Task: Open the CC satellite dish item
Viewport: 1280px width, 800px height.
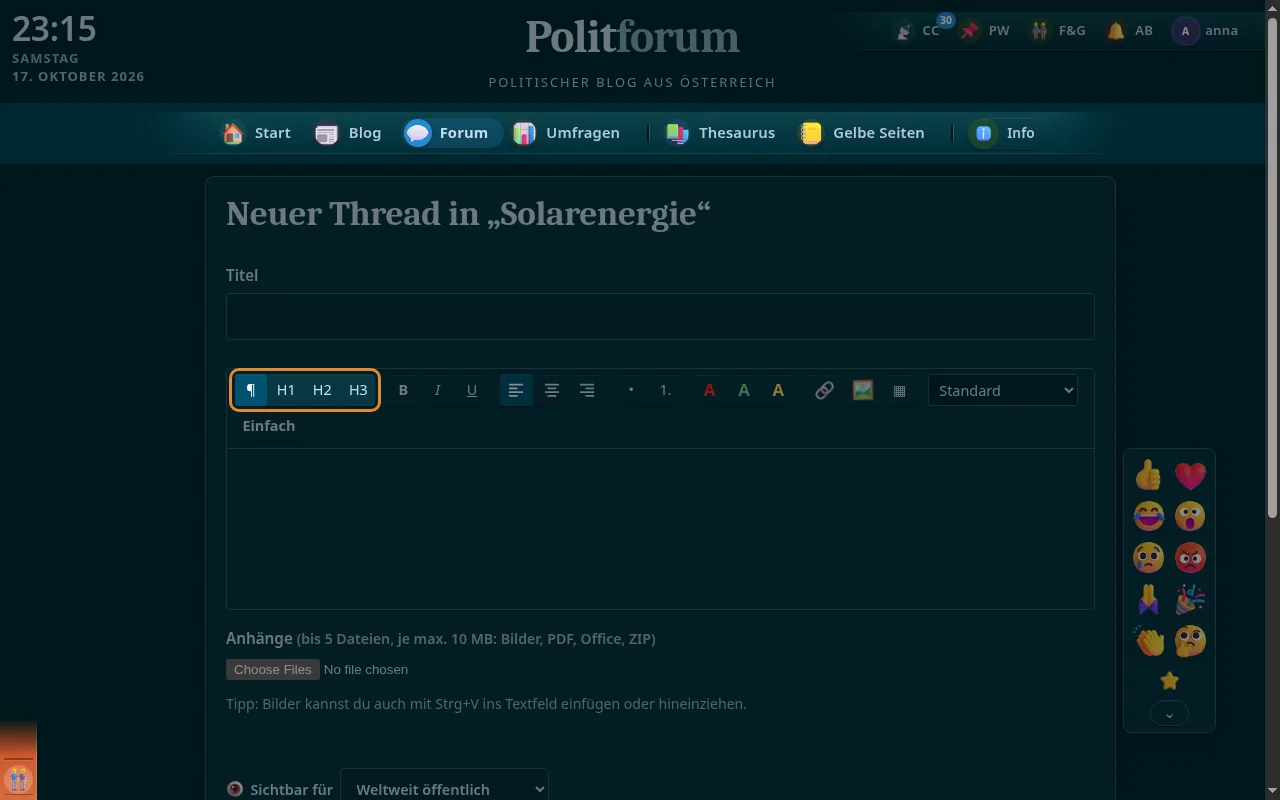Action: point(918,31)
